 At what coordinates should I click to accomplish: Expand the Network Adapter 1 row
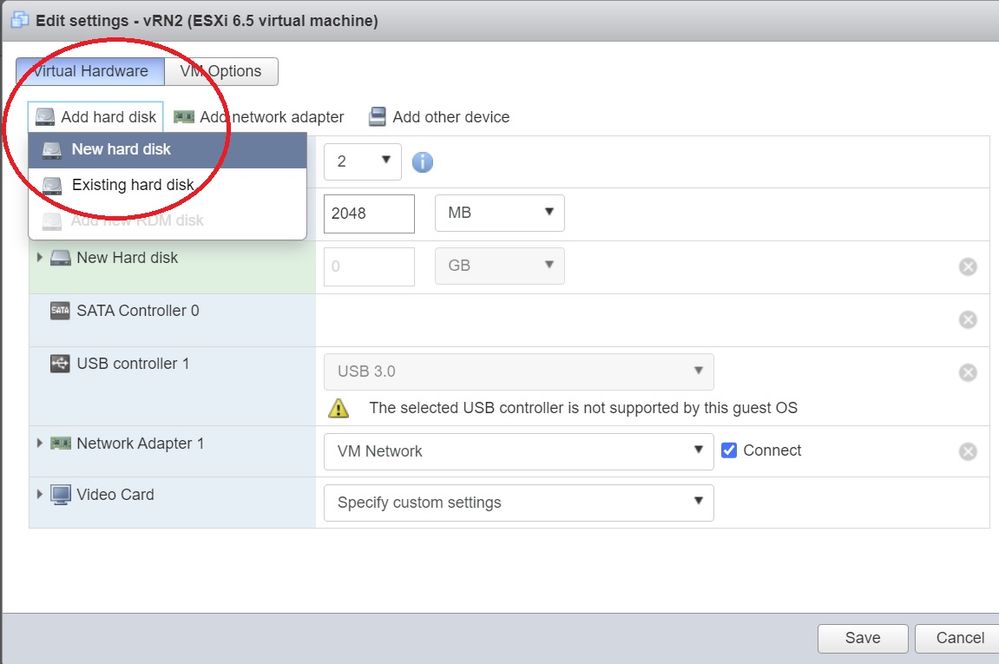coord(40,443)
